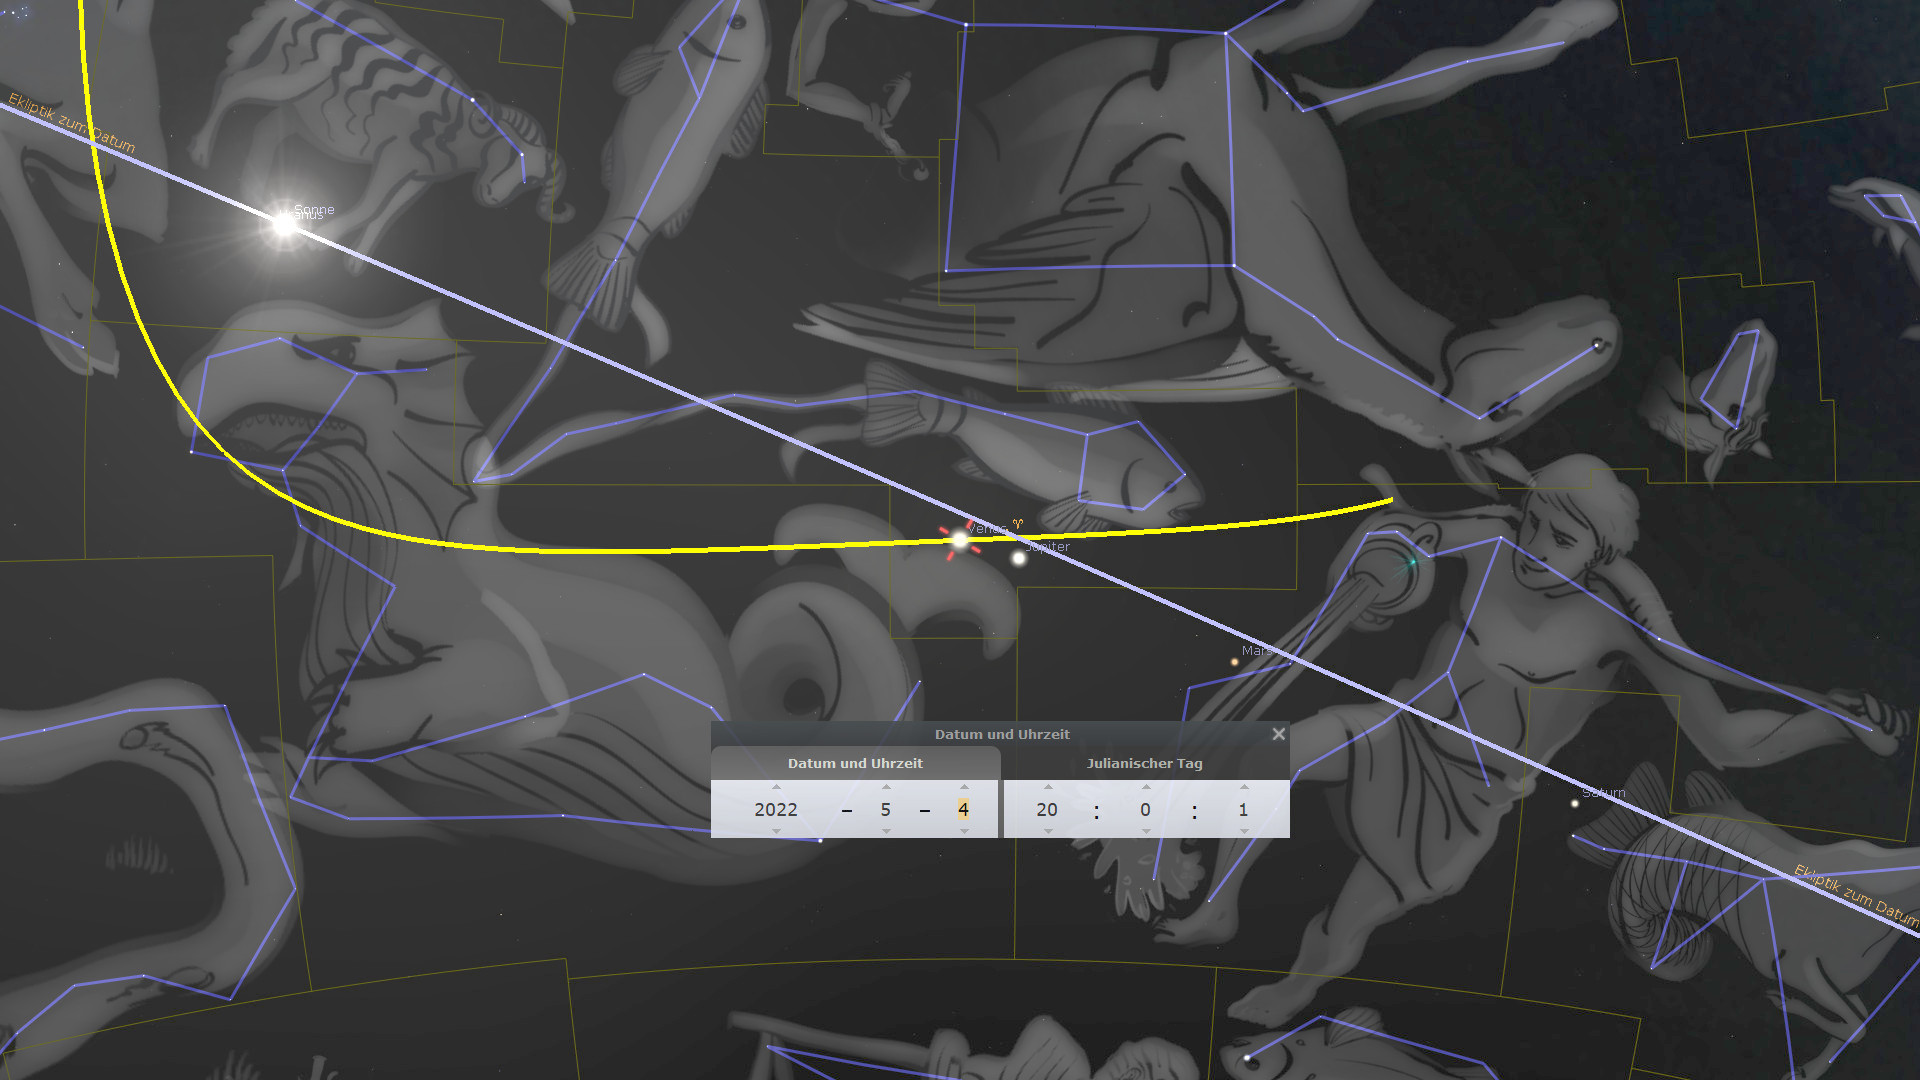
Task: Decrease the hour with the down arrow
Action: [x=1047, y=831]
